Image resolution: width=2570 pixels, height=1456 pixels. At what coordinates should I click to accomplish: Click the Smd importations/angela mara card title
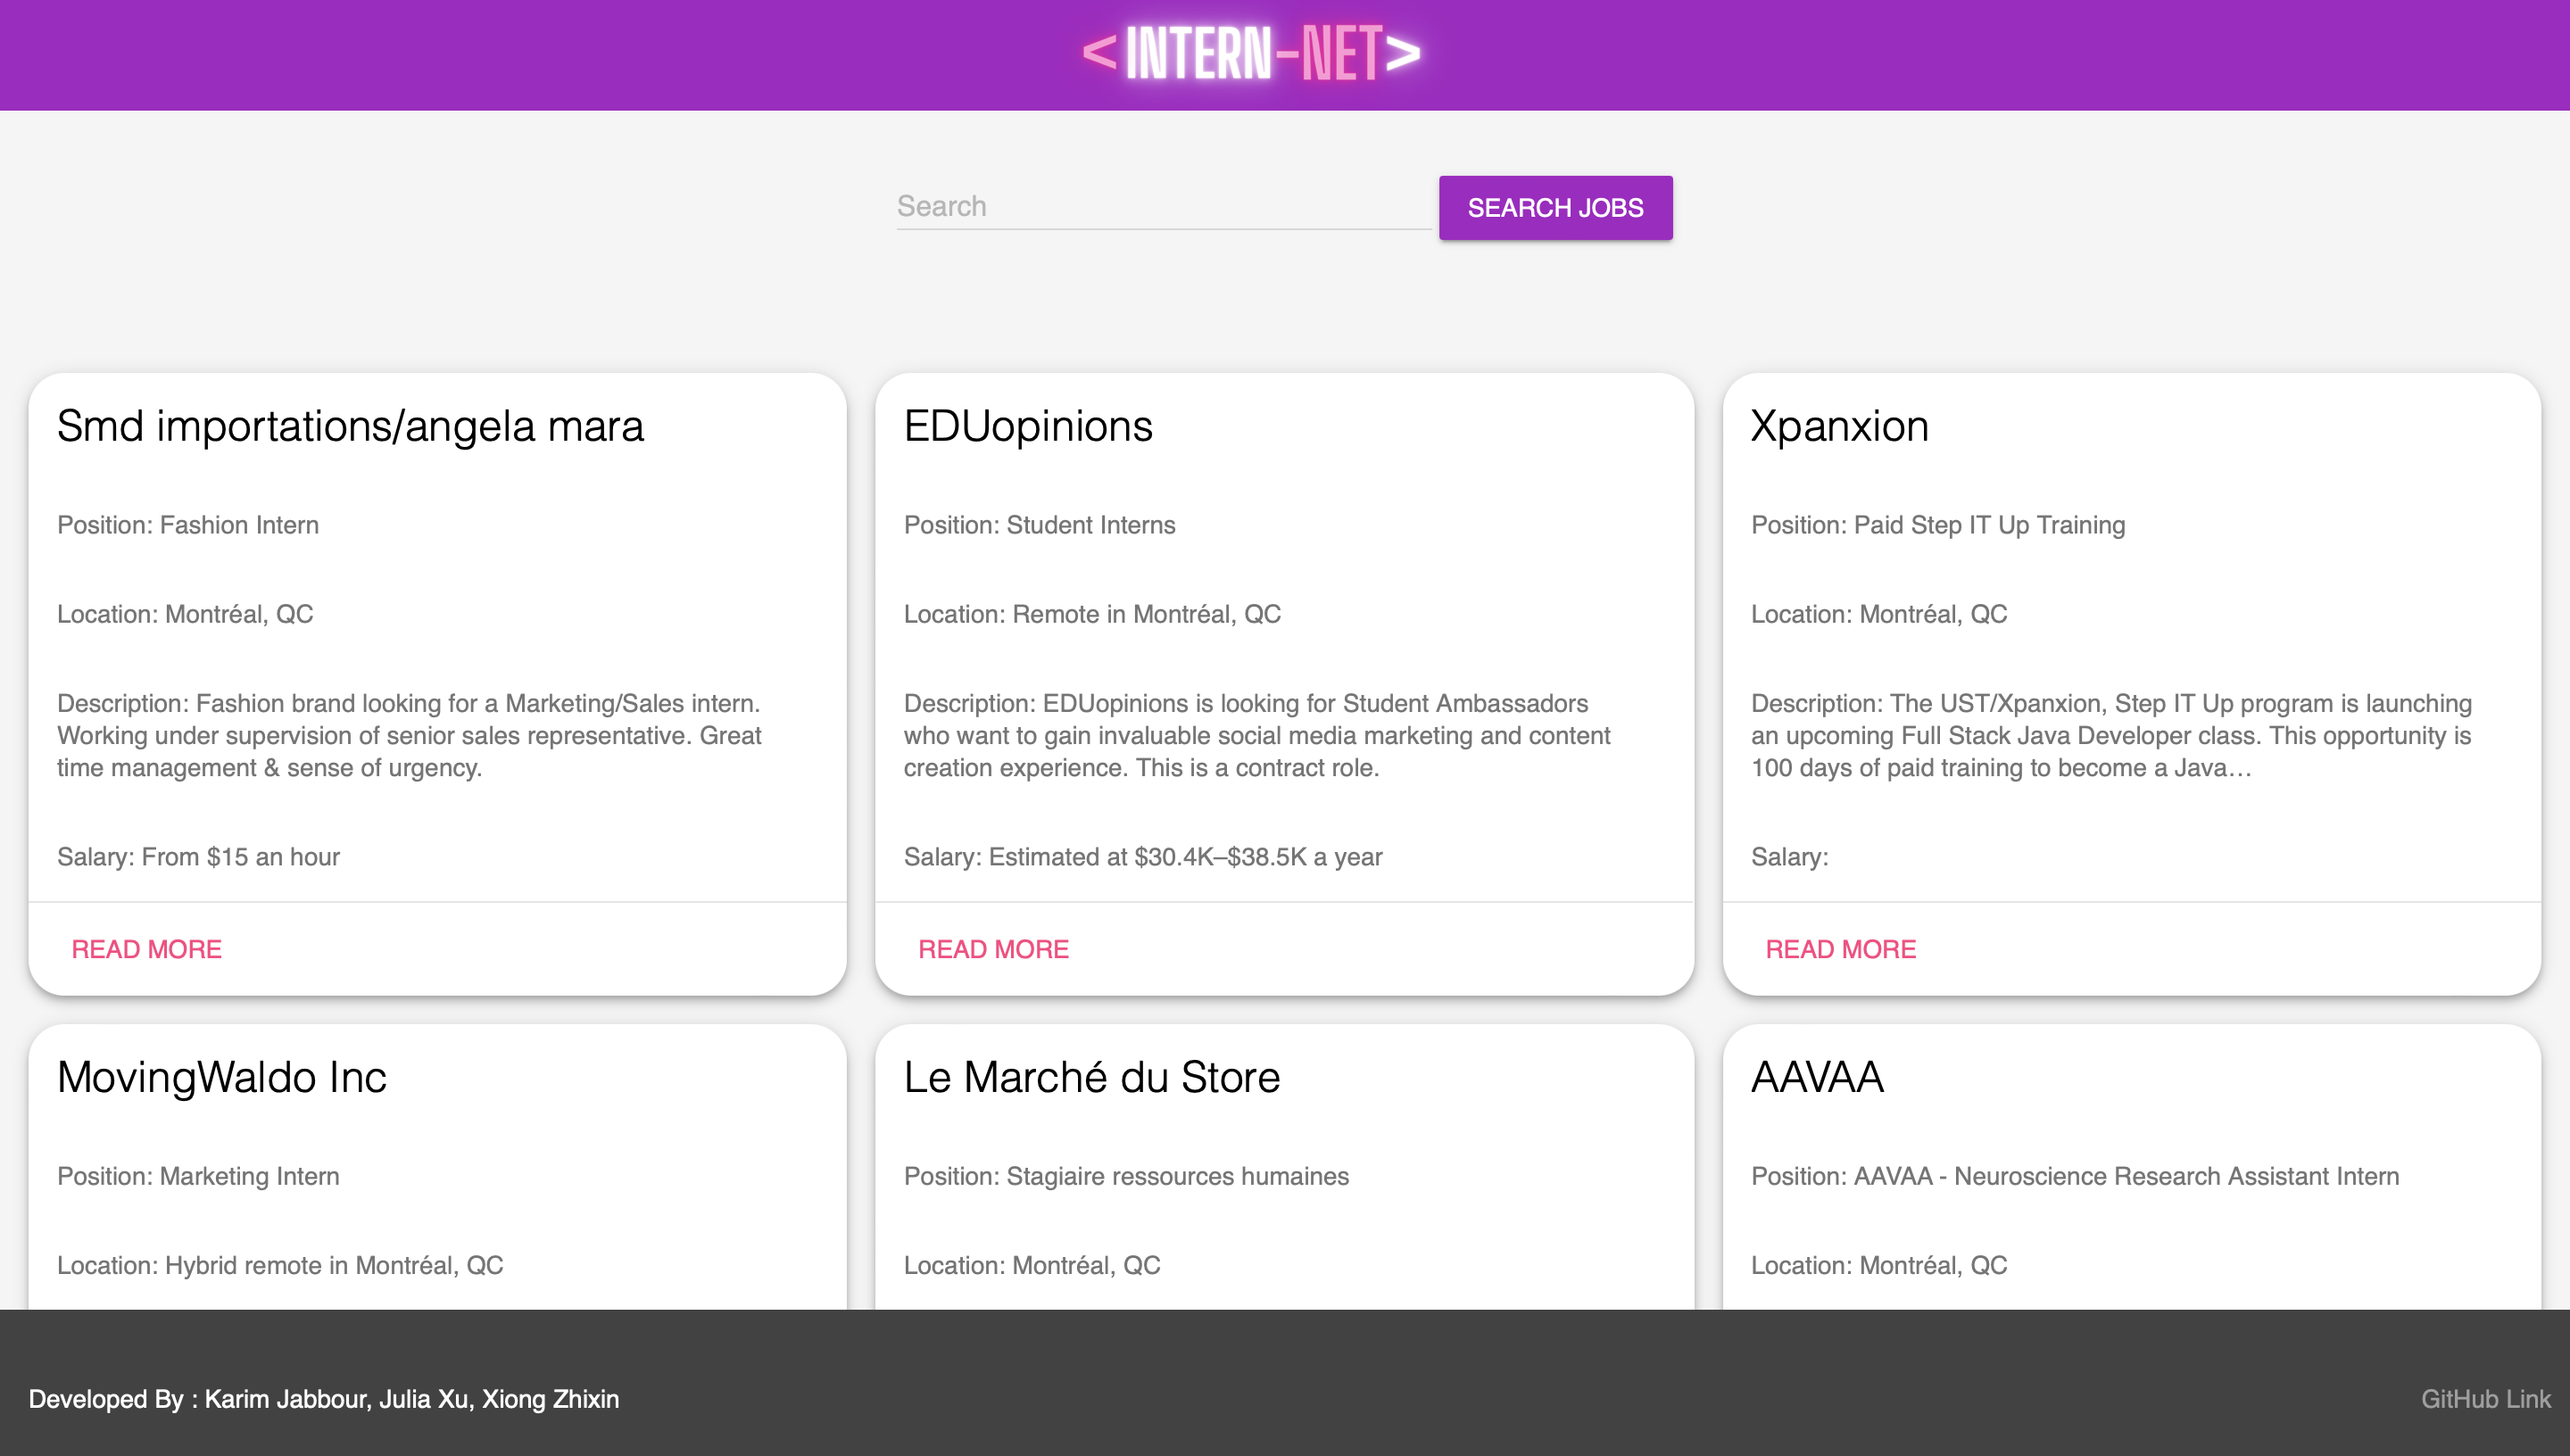point(350,426)
